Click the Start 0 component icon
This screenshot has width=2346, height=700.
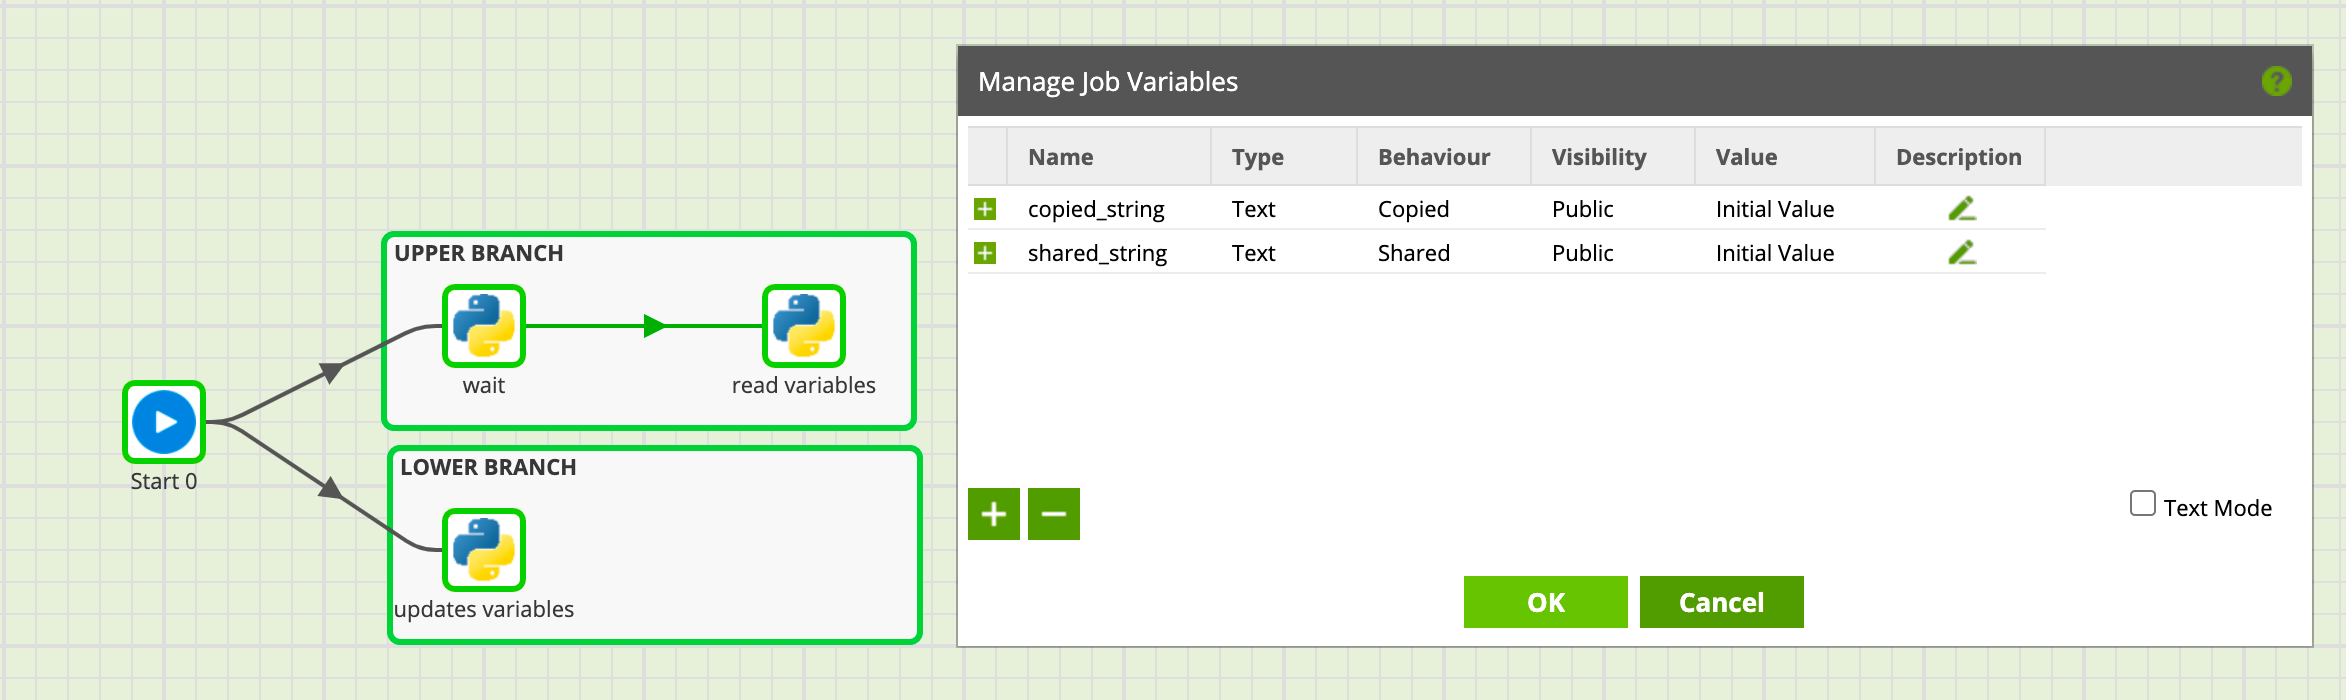point(164,422)
